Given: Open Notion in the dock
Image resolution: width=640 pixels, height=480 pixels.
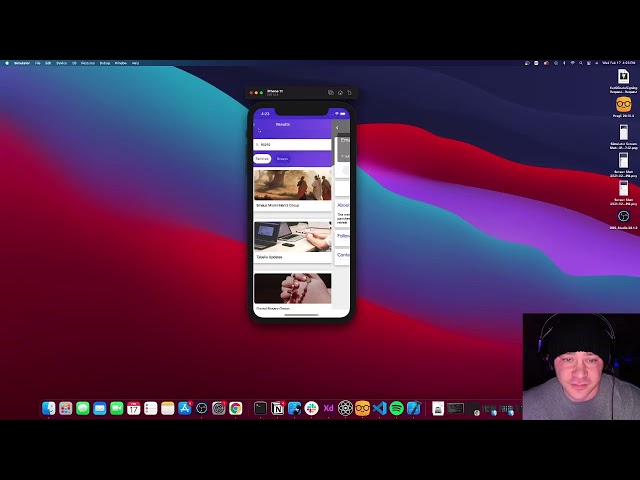Looking at the screenshot, I should pos(278,408).
